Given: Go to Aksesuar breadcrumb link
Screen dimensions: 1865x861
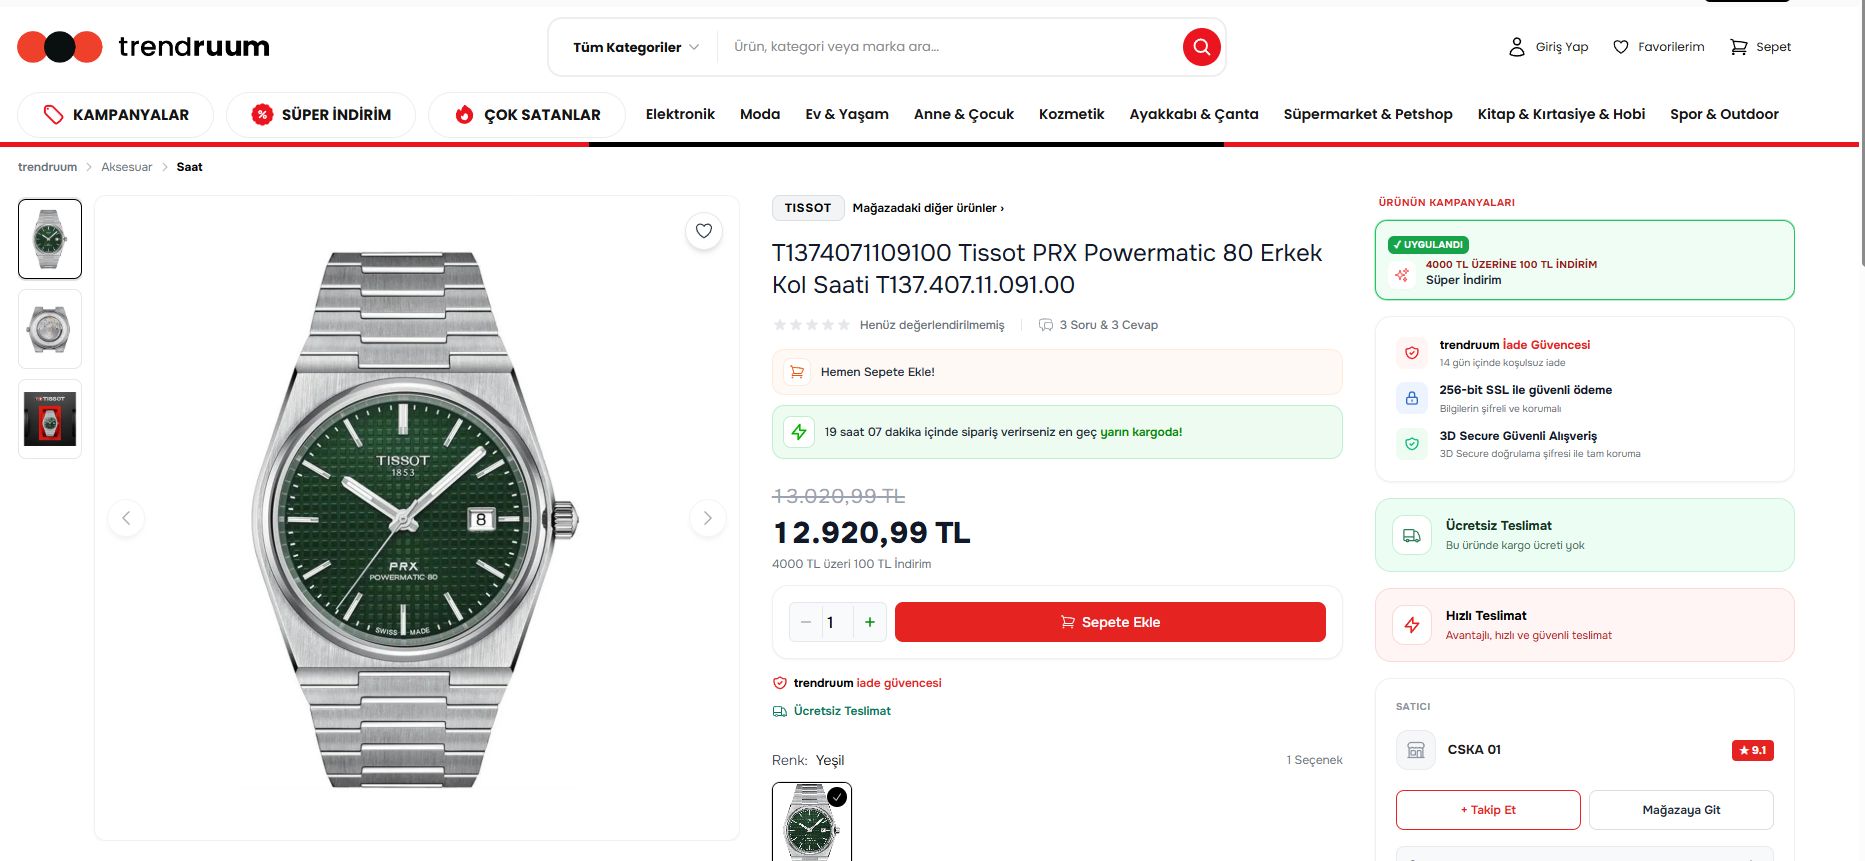Looking at the screenshot, I should point(127,167).
